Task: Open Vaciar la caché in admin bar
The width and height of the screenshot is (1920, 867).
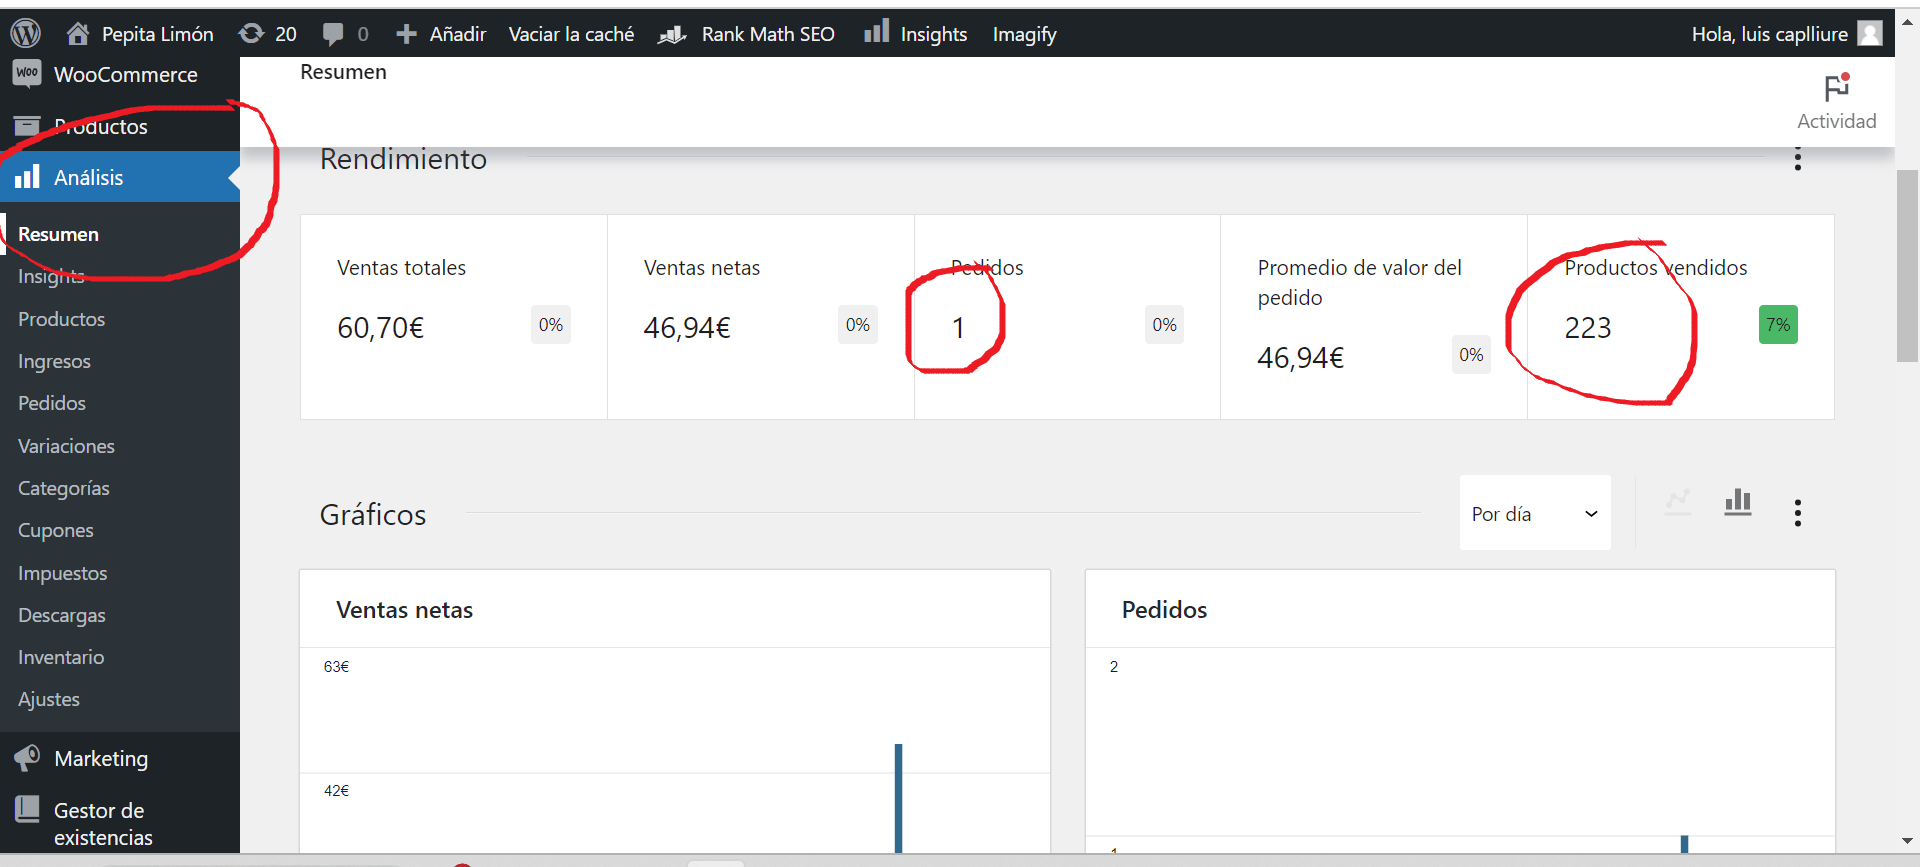Action: click(571, 34)
